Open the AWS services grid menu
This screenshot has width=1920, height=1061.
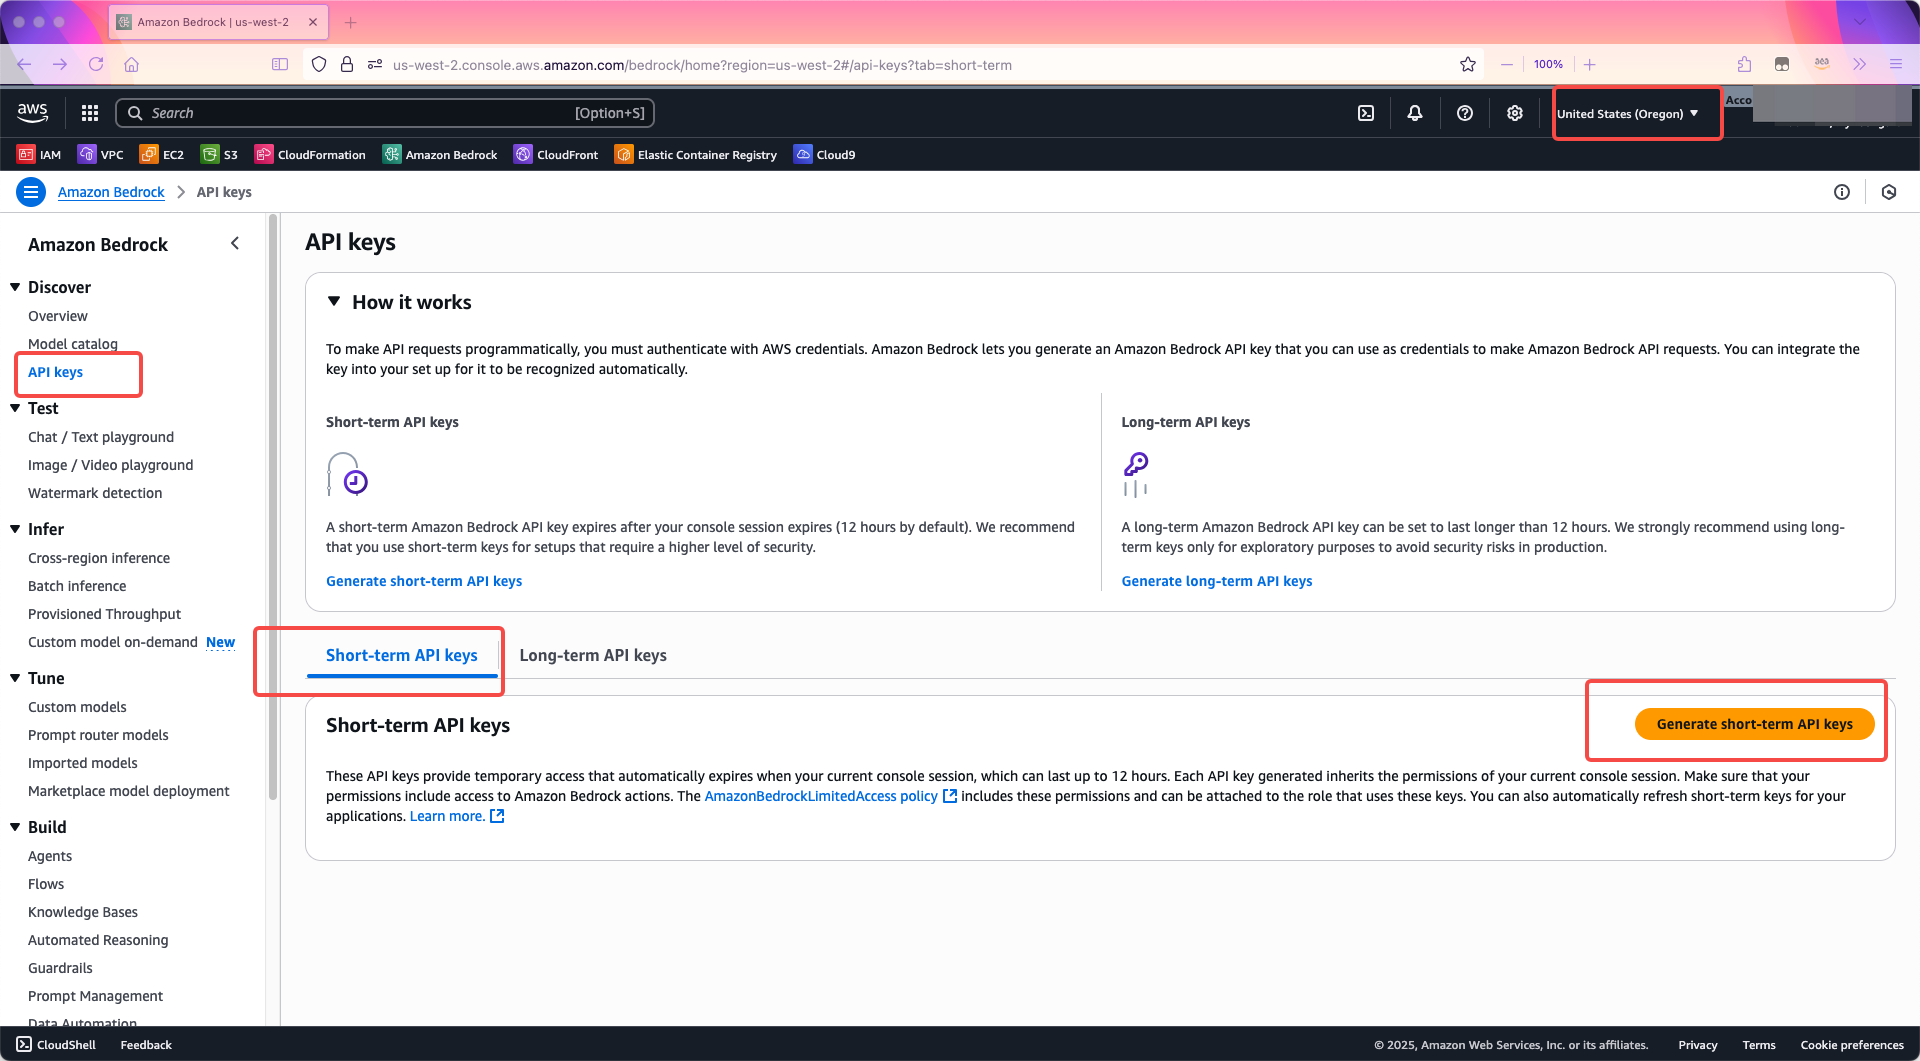tap(90, 113)
